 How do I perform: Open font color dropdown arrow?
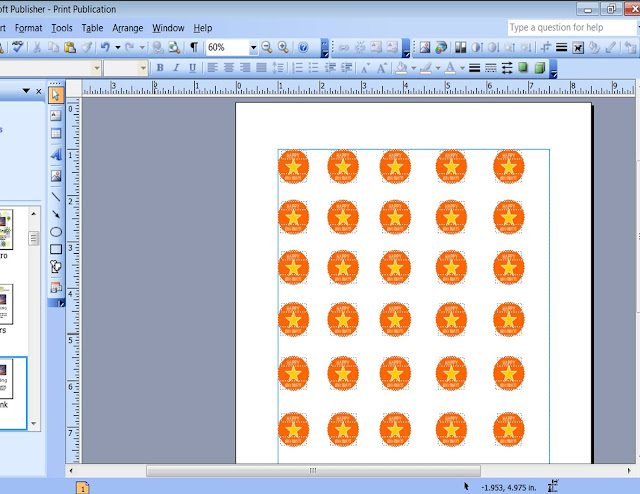[x=462, y=68]
